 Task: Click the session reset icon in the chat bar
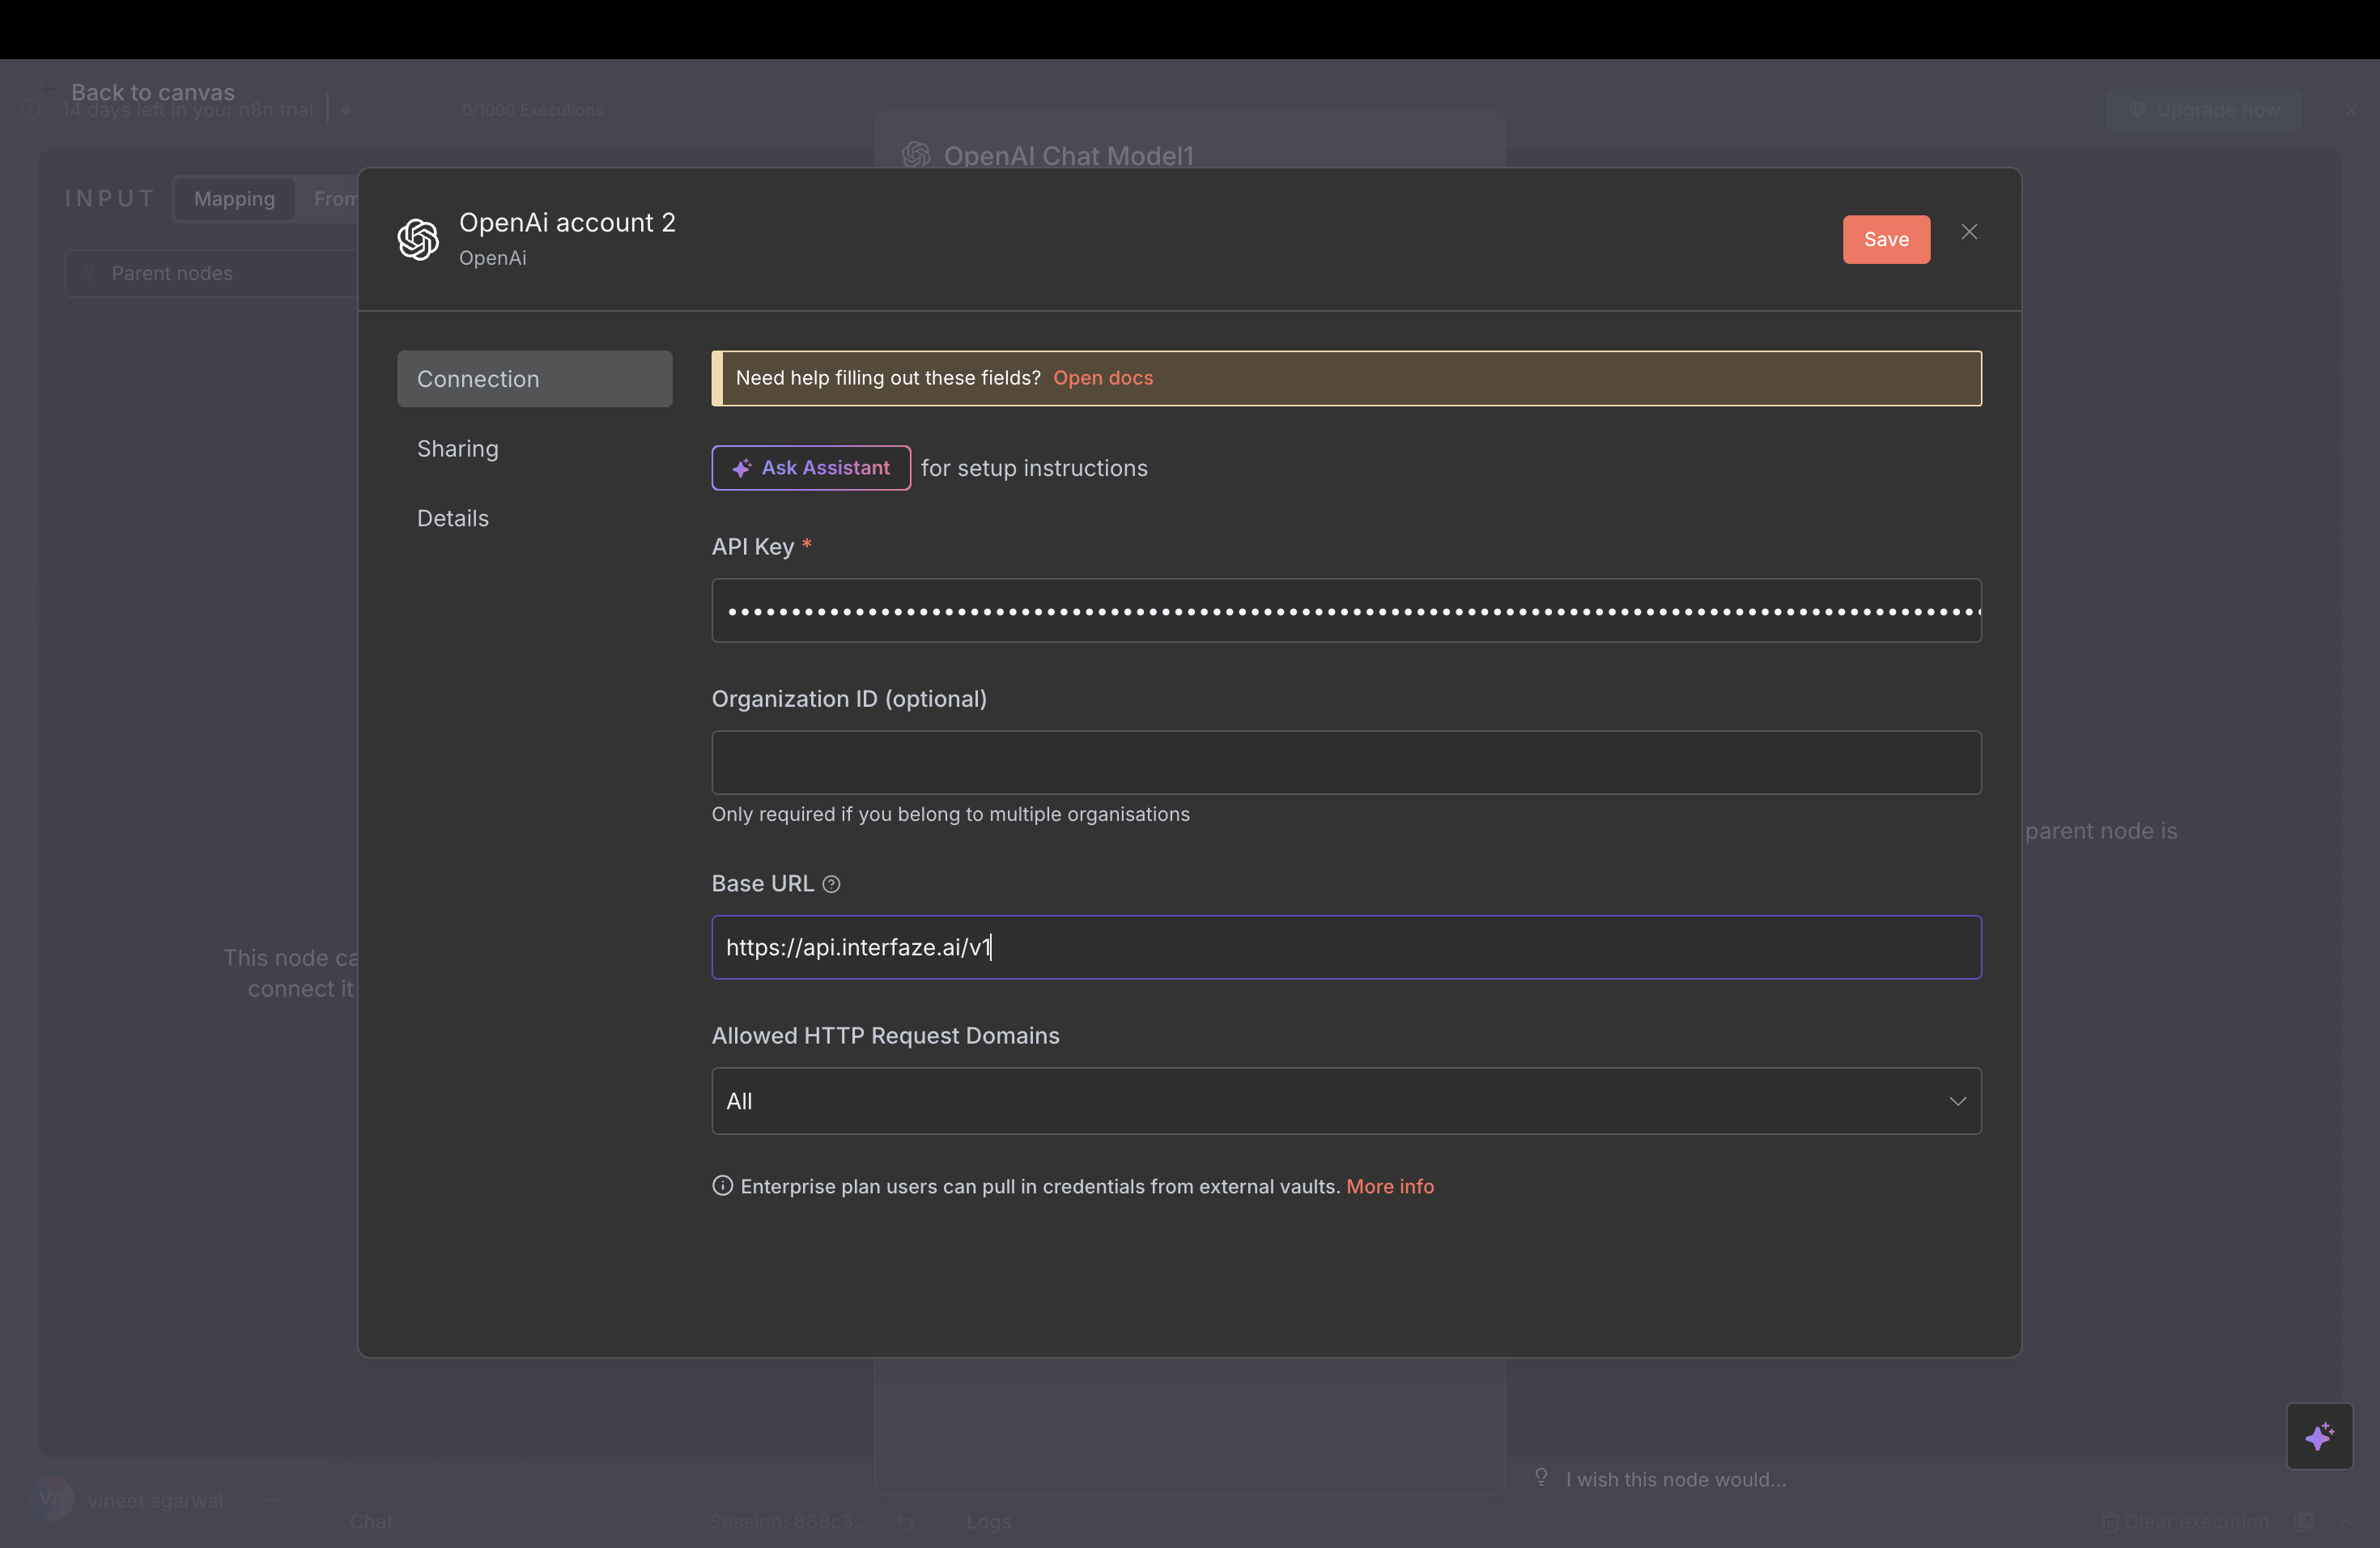click(905, 1522)
